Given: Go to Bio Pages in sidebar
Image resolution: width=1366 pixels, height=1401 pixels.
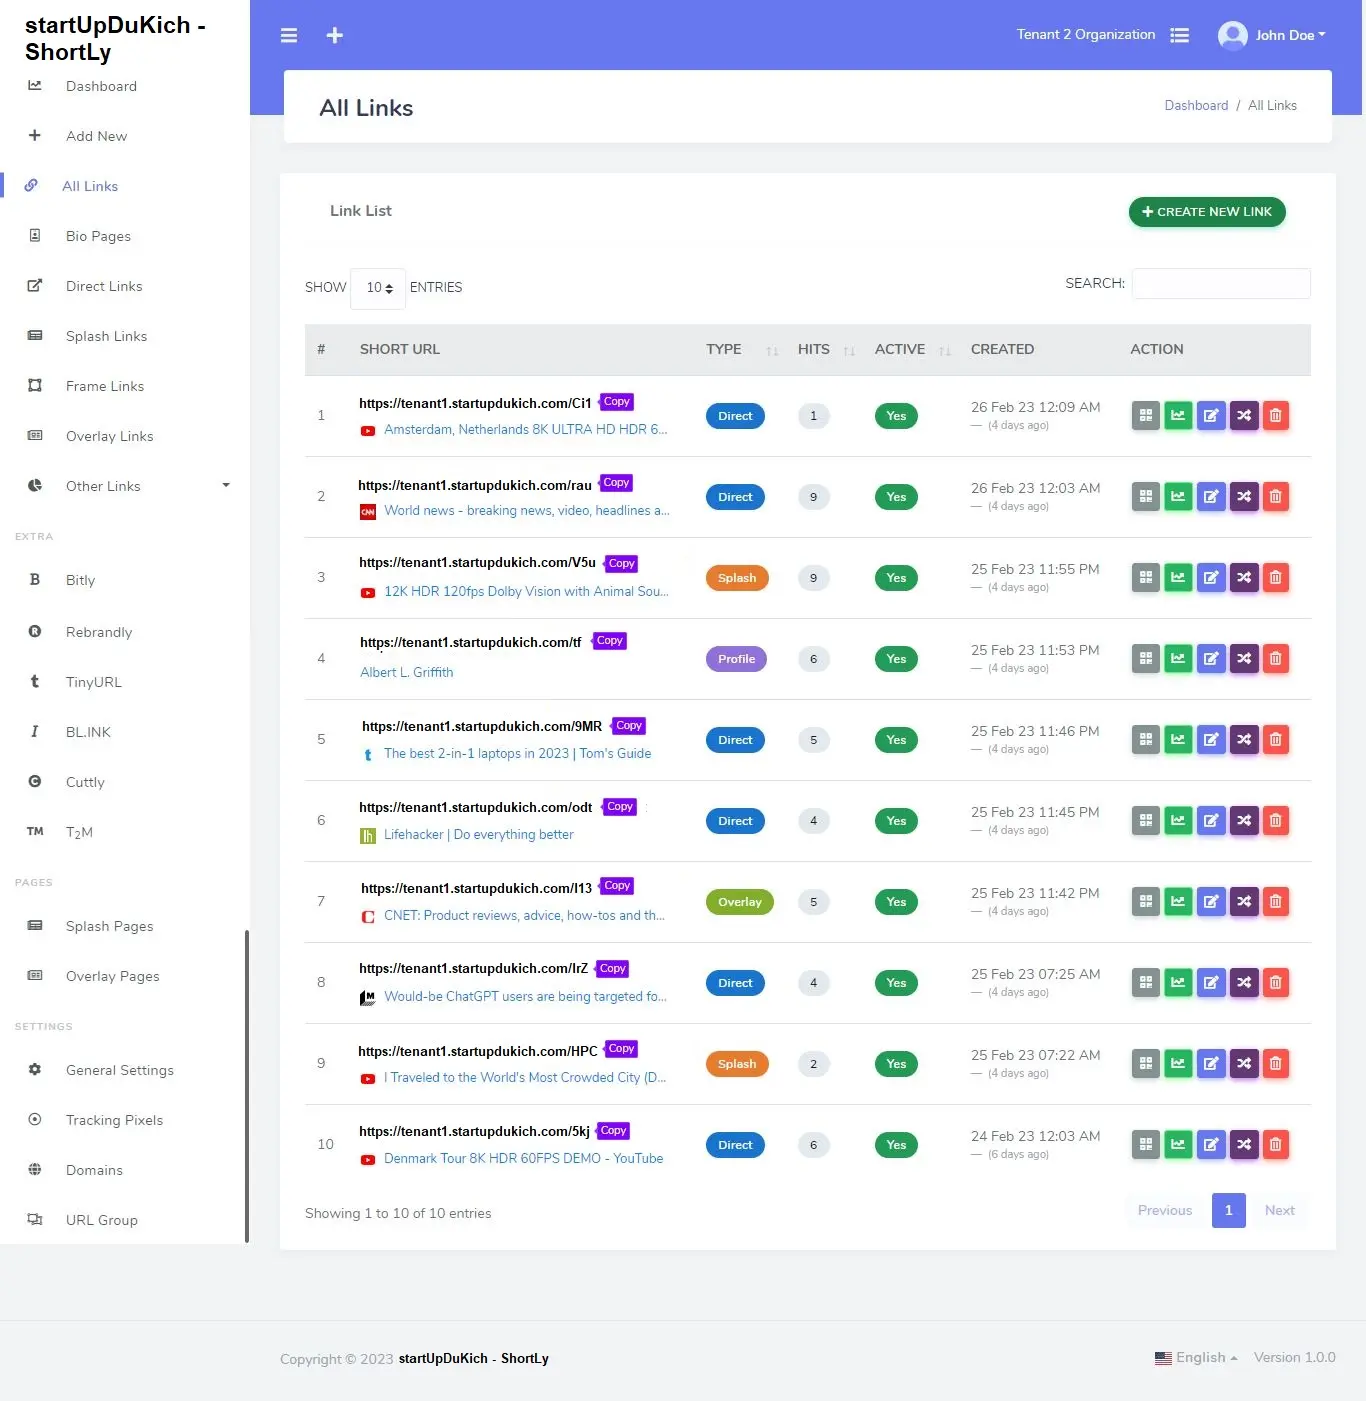Looking at the screenshot, I should (98, 236).
